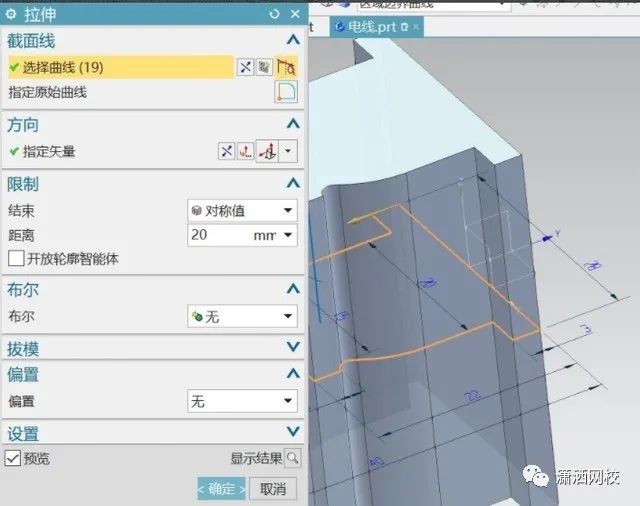Click the inferred vector icon
This screenshot has width=640, height=506.
pyautogui.click(x=267, y=151)
